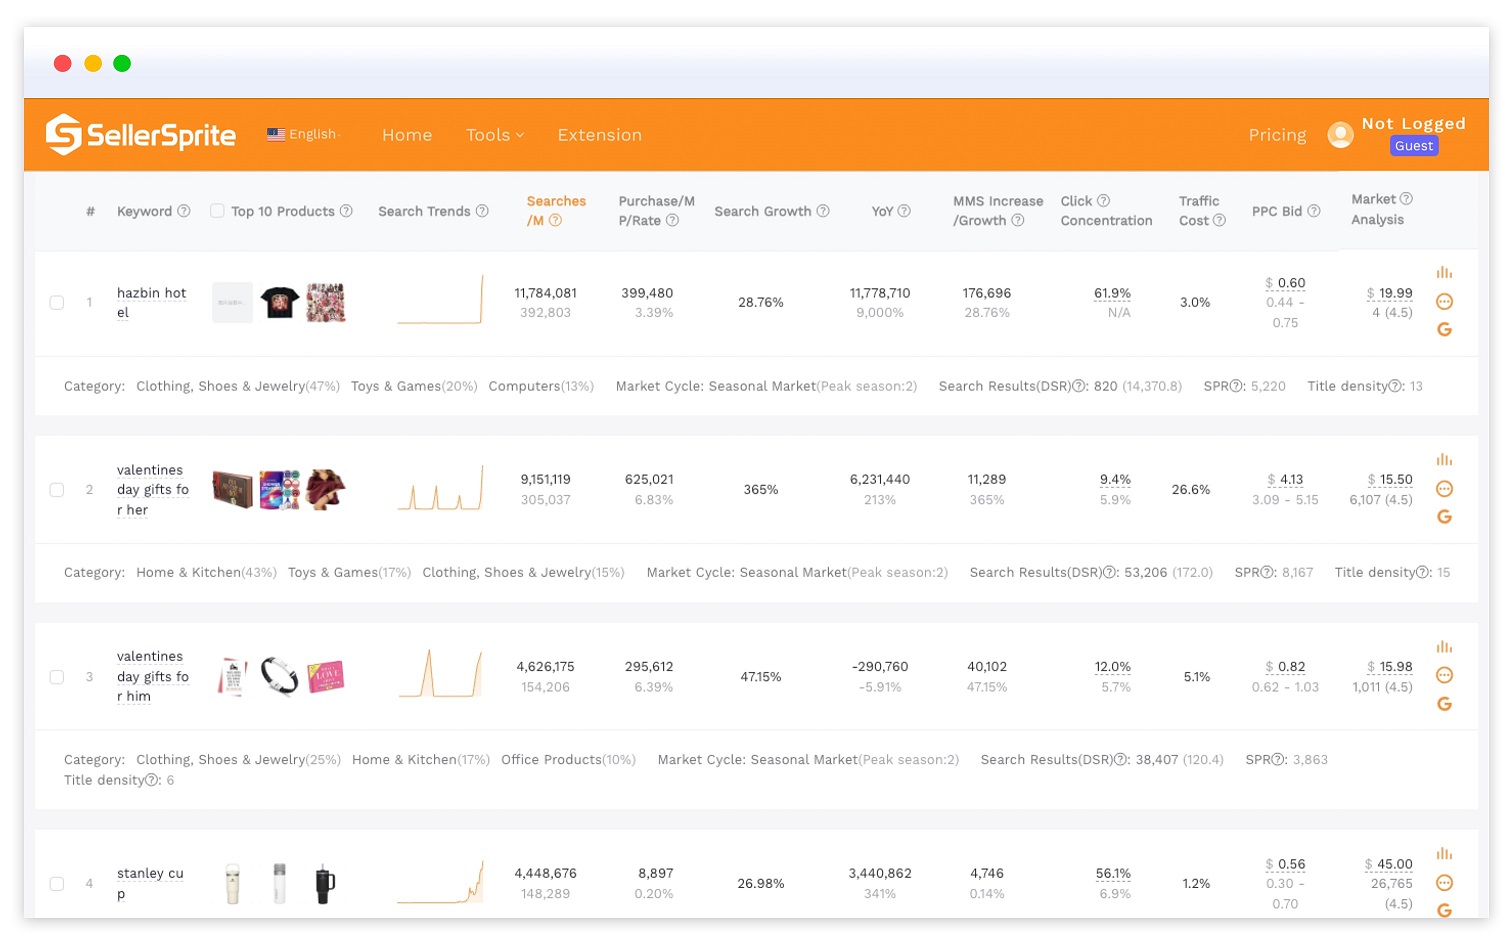
Task: Open the English language dropdown
Action: (x=304, y=134)
